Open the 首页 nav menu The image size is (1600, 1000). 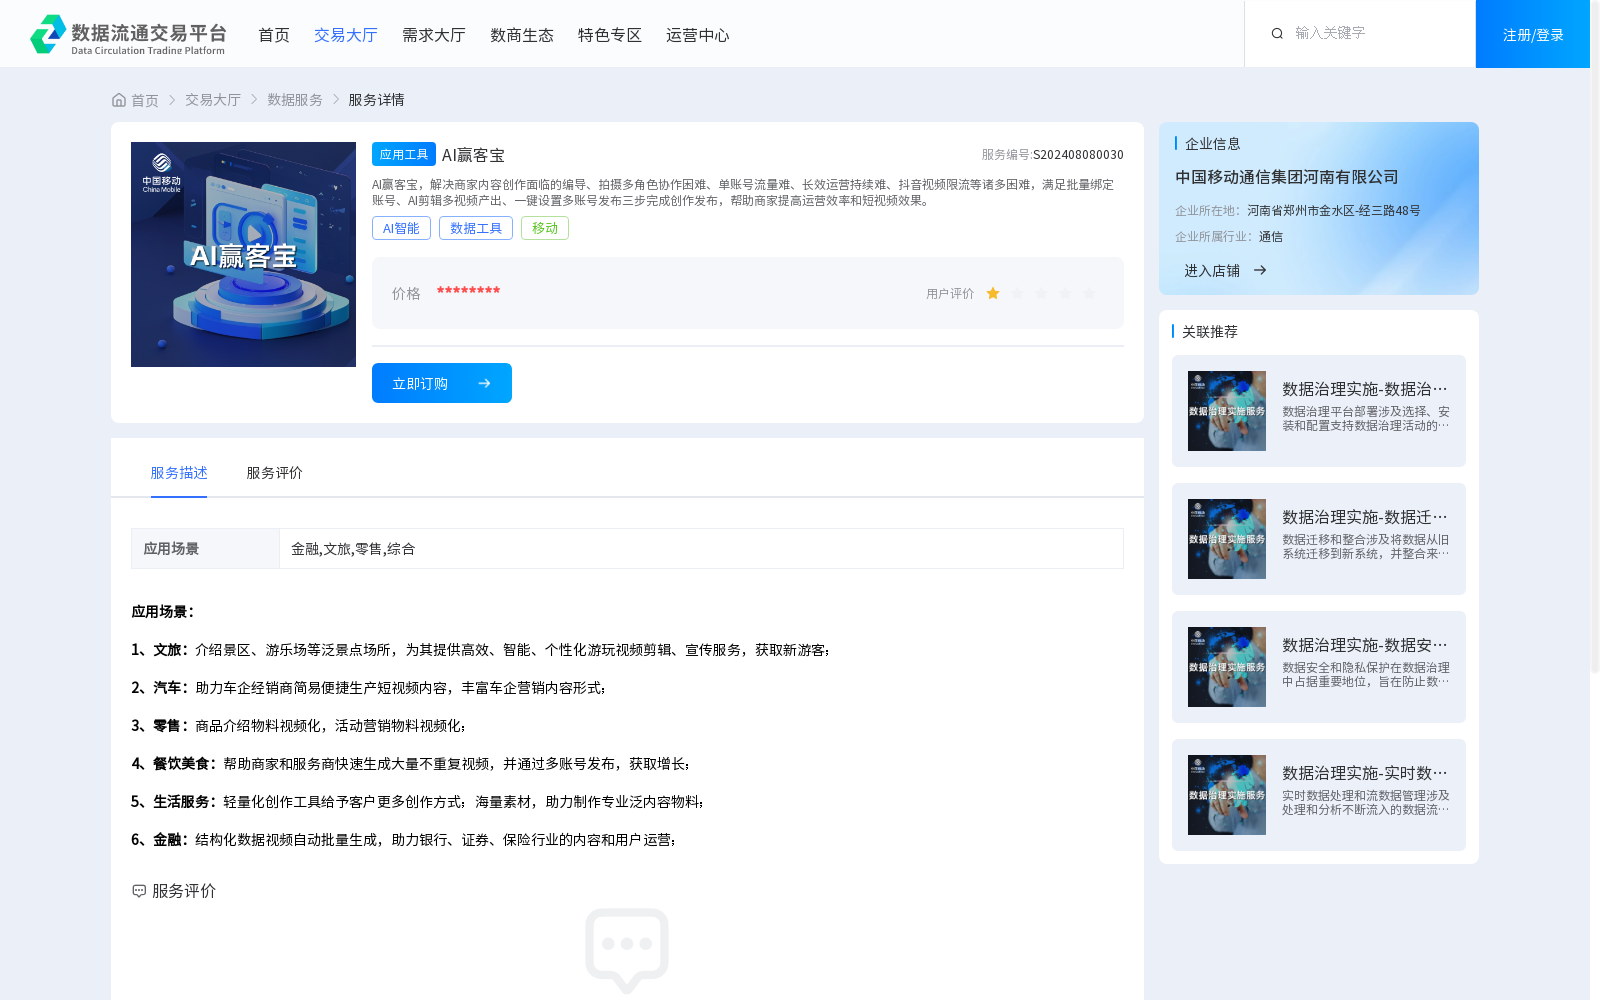click(274, 35)
